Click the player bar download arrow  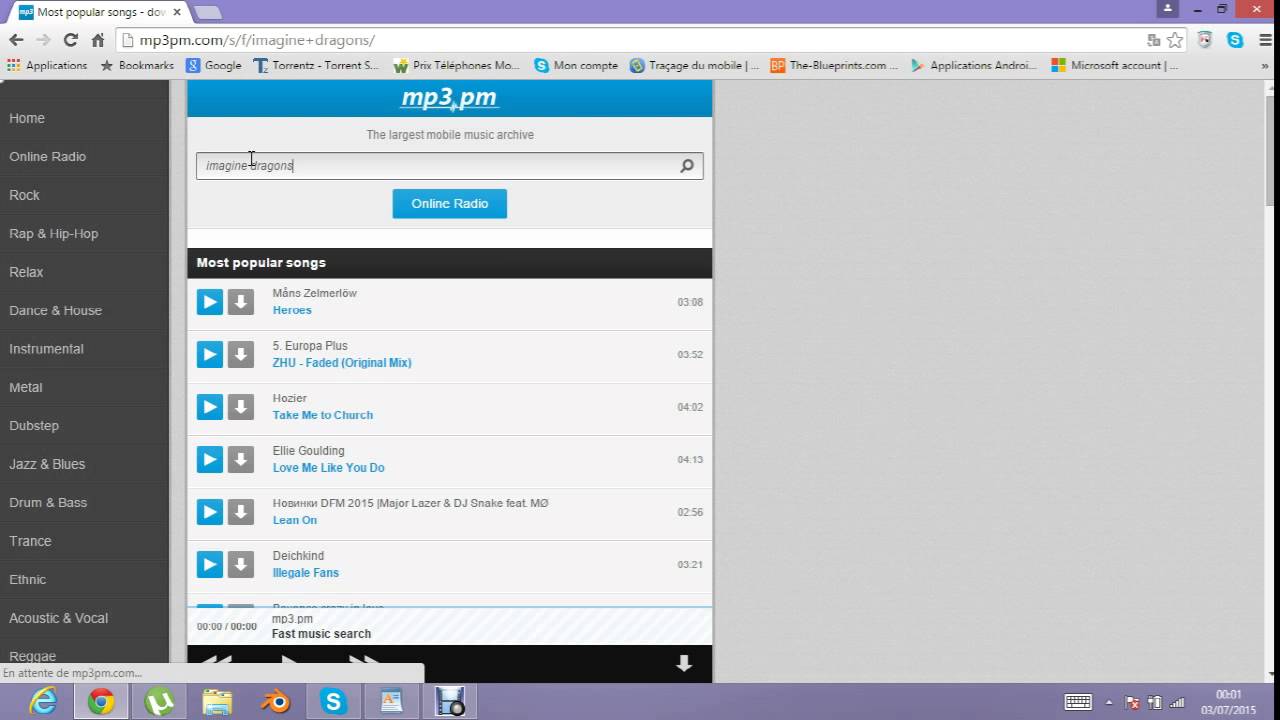pos(684,663)
